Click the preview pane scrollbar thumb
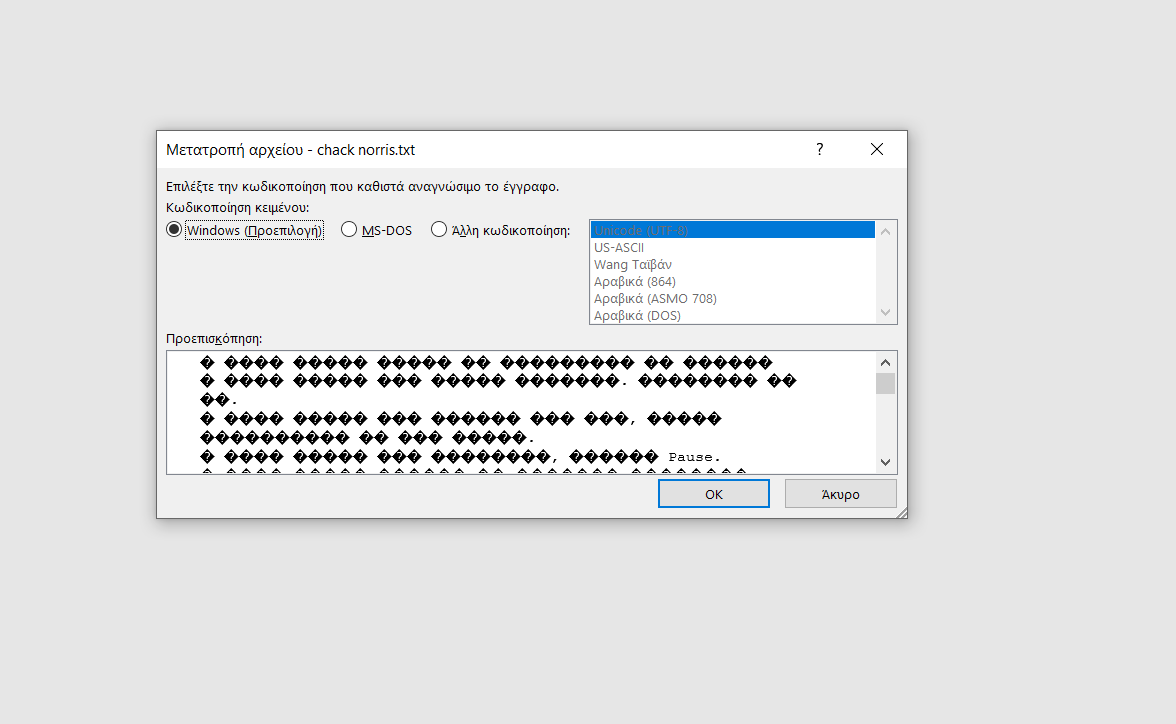1176x724 pixels. click(x=885, y=384)
